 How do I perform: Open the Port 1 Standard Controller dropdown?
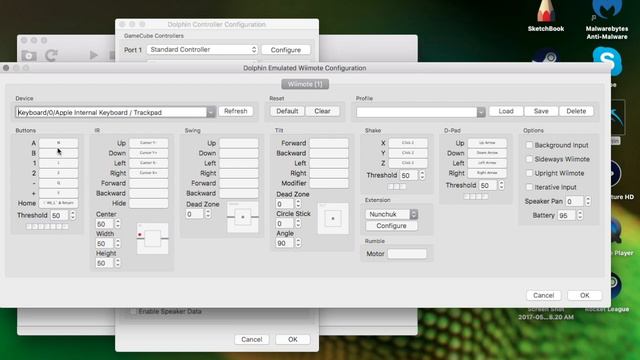pos(202,50)
